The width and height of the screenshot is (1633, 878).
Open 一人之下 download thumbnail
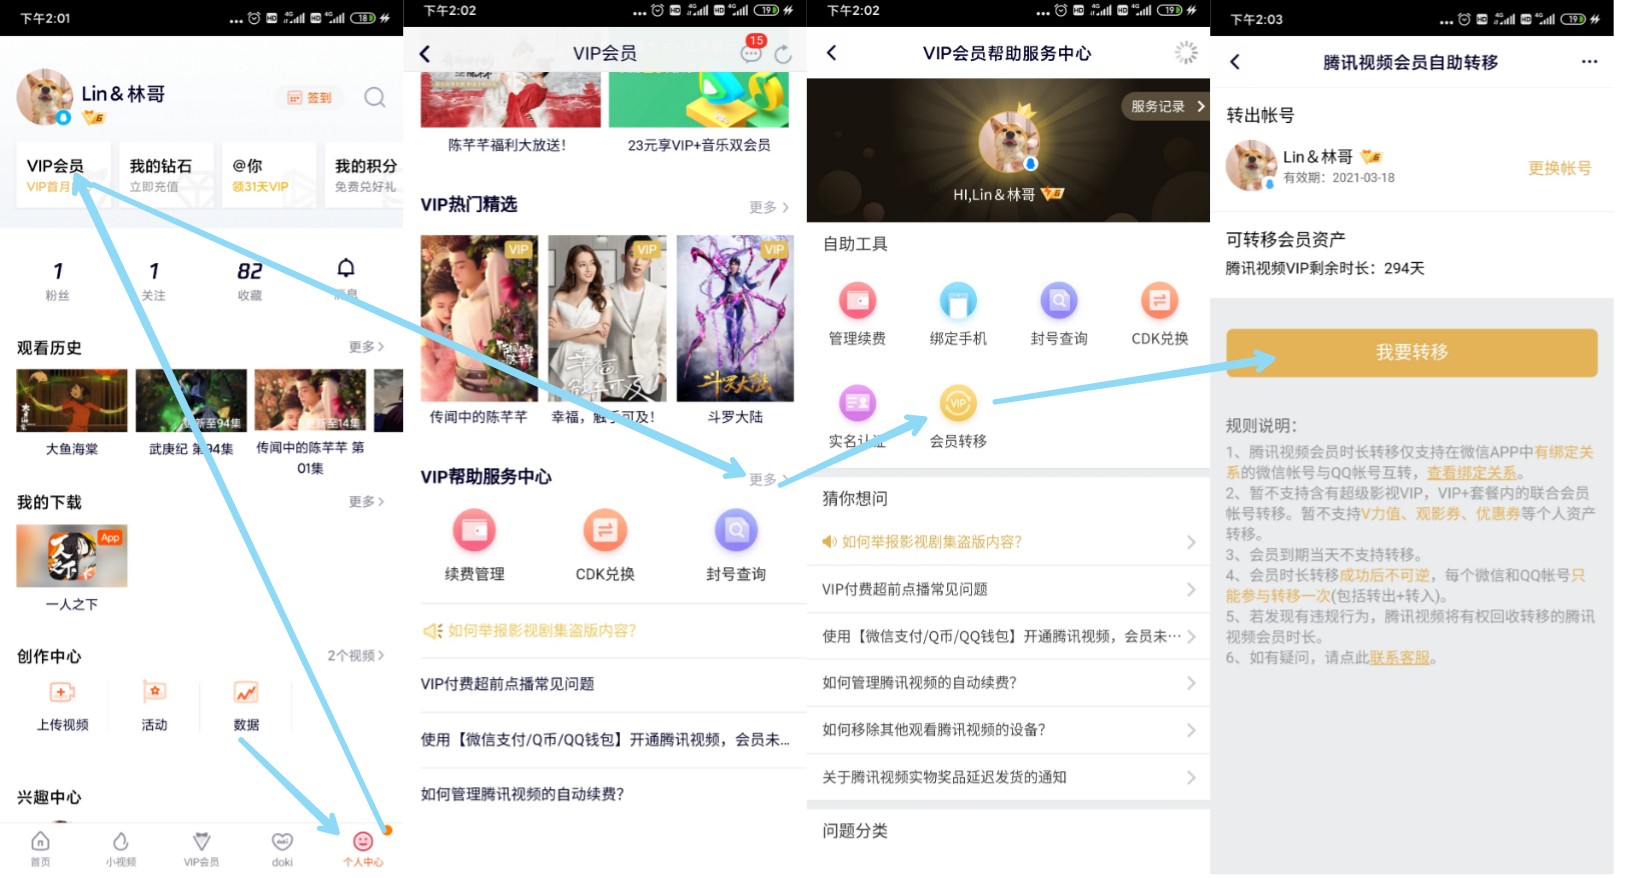pos(72,555)
